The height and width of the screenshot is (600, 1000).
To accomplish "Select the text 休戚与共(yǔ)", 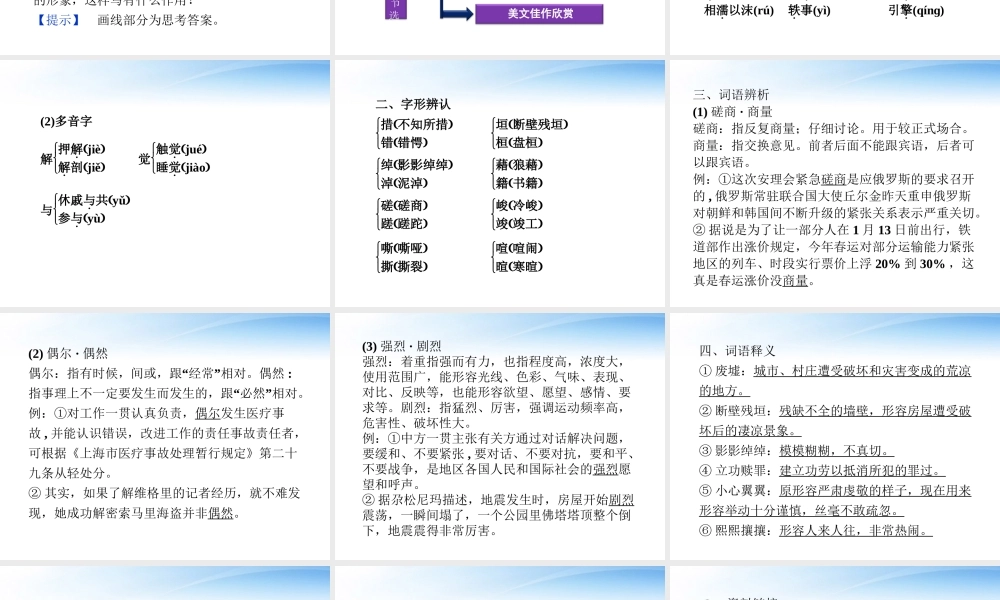I will pos(94,200).
